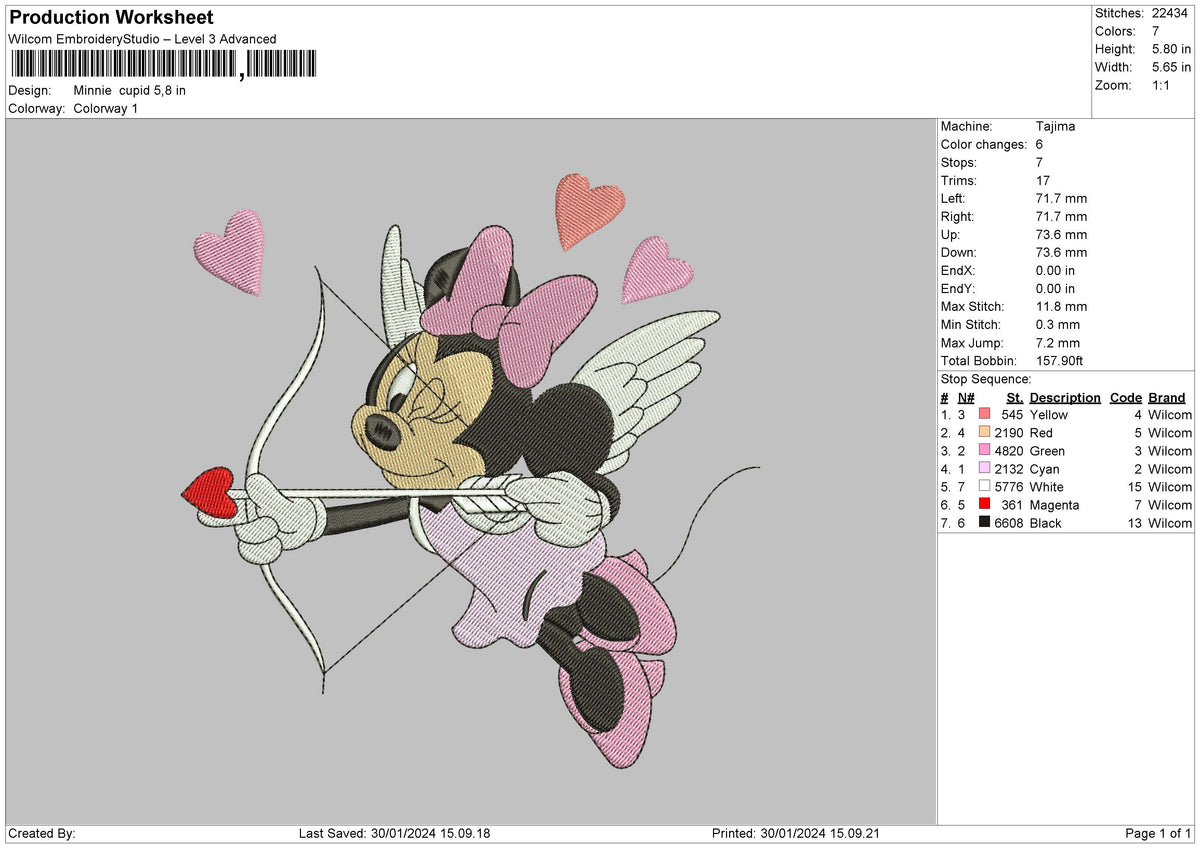Image resolution: width=1200 pixels, height=848 pixels.
Task: Click the "Page 1 of 1" footer text
Action: (x=1159, y=834)
